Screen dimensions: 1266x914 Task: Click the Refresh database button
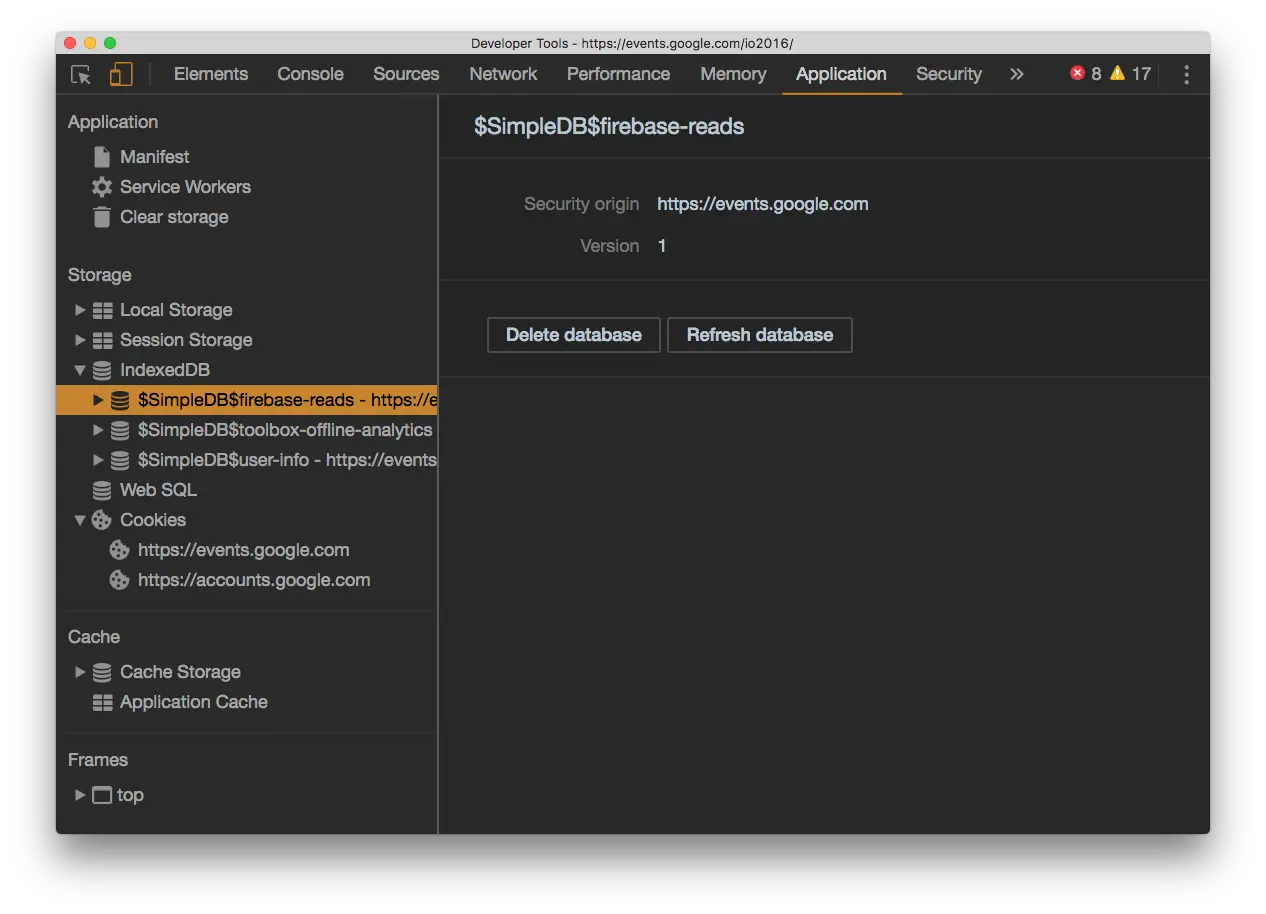click(x=760, y=335)
